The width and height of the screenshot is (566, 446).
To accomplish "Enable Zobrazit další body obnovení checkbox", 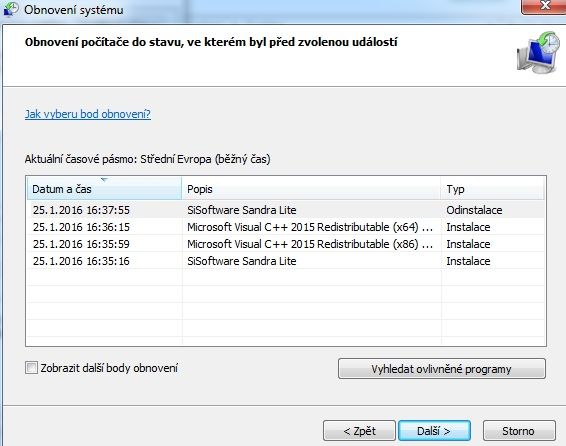I will pyautogui.click(x=31, y=368).
